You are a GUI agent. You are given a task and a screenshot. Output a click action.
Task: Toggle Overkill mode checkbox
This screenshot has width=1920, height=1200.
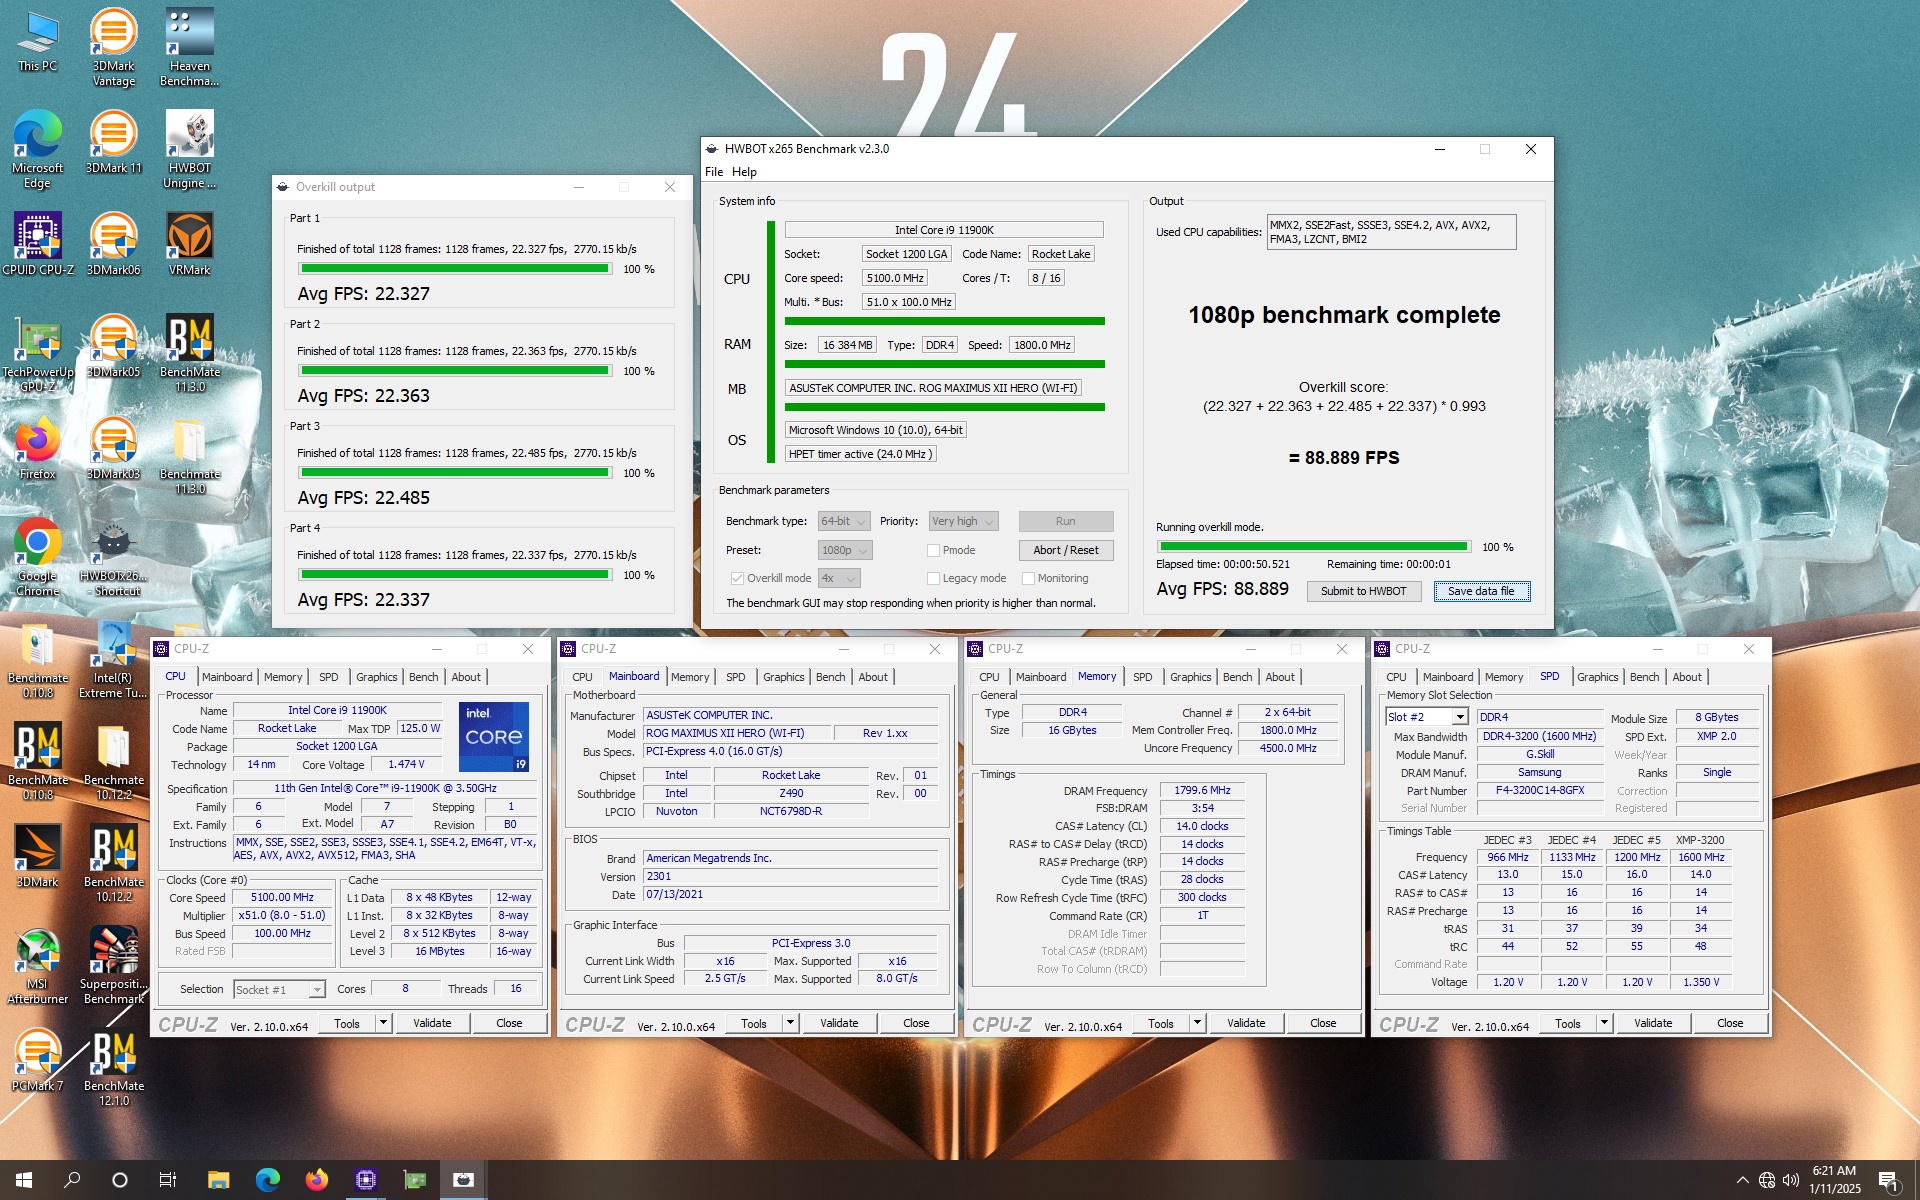(x=737, y=578)
